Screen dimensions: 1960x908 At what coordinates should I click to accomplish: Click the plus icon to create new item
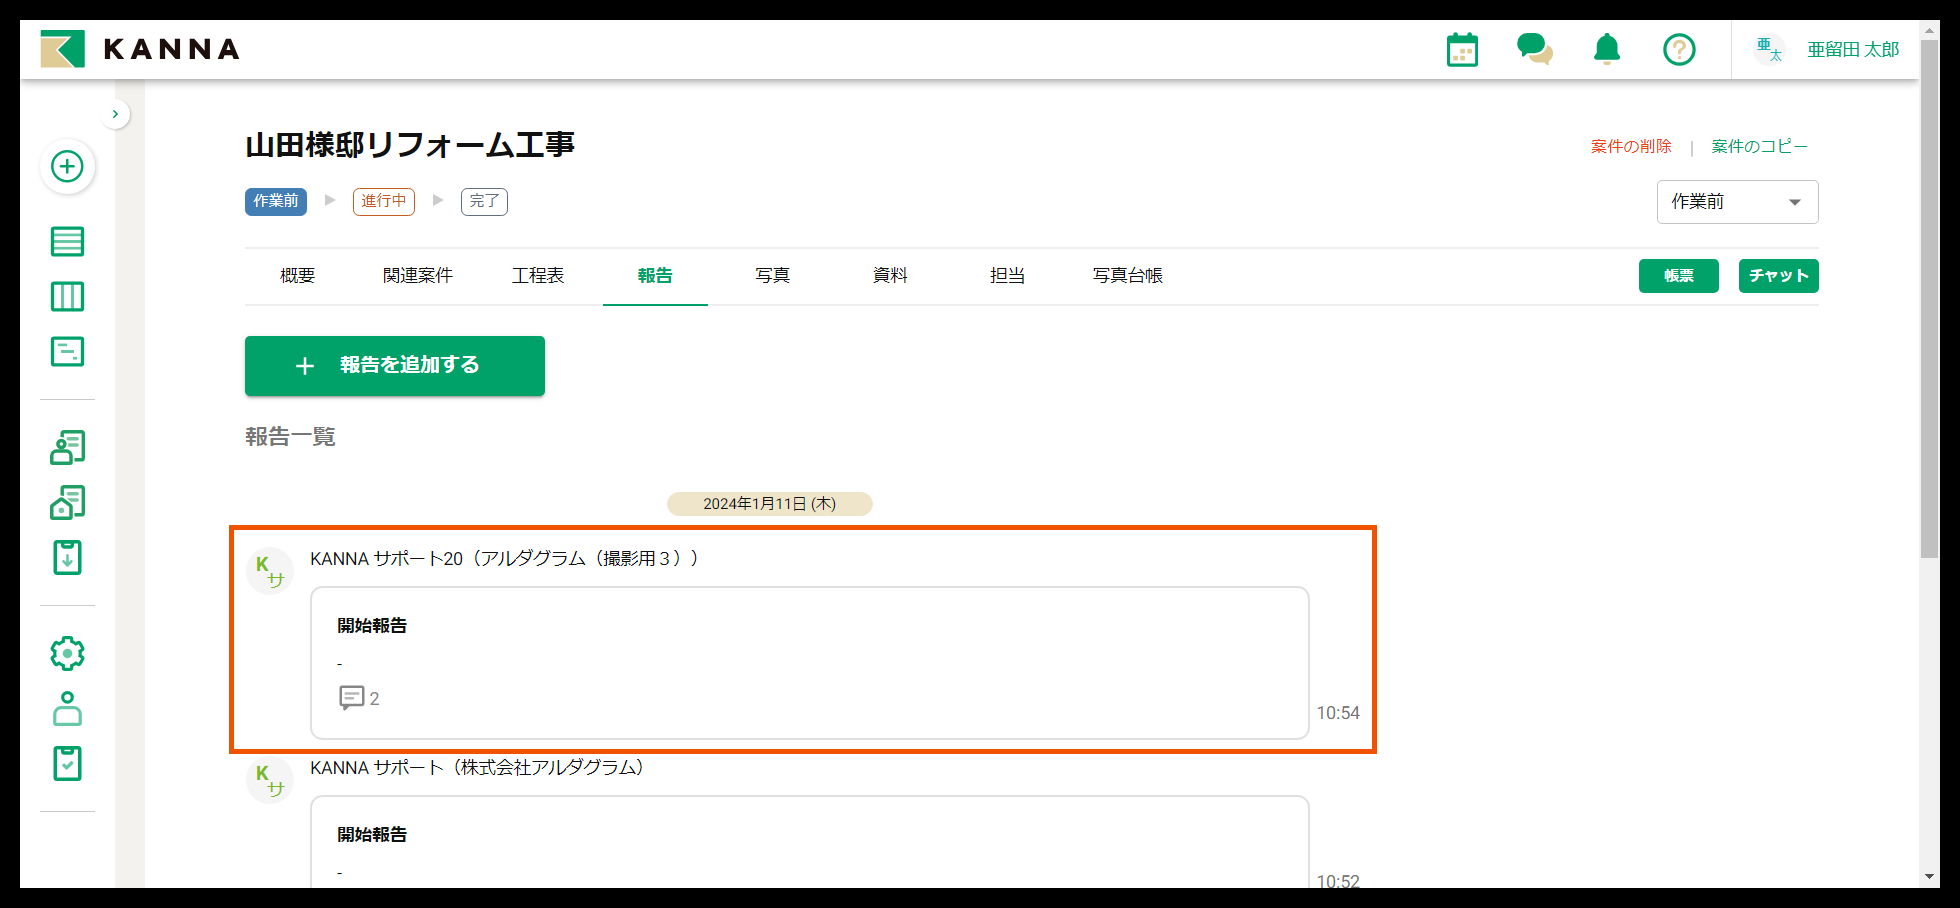67,167
